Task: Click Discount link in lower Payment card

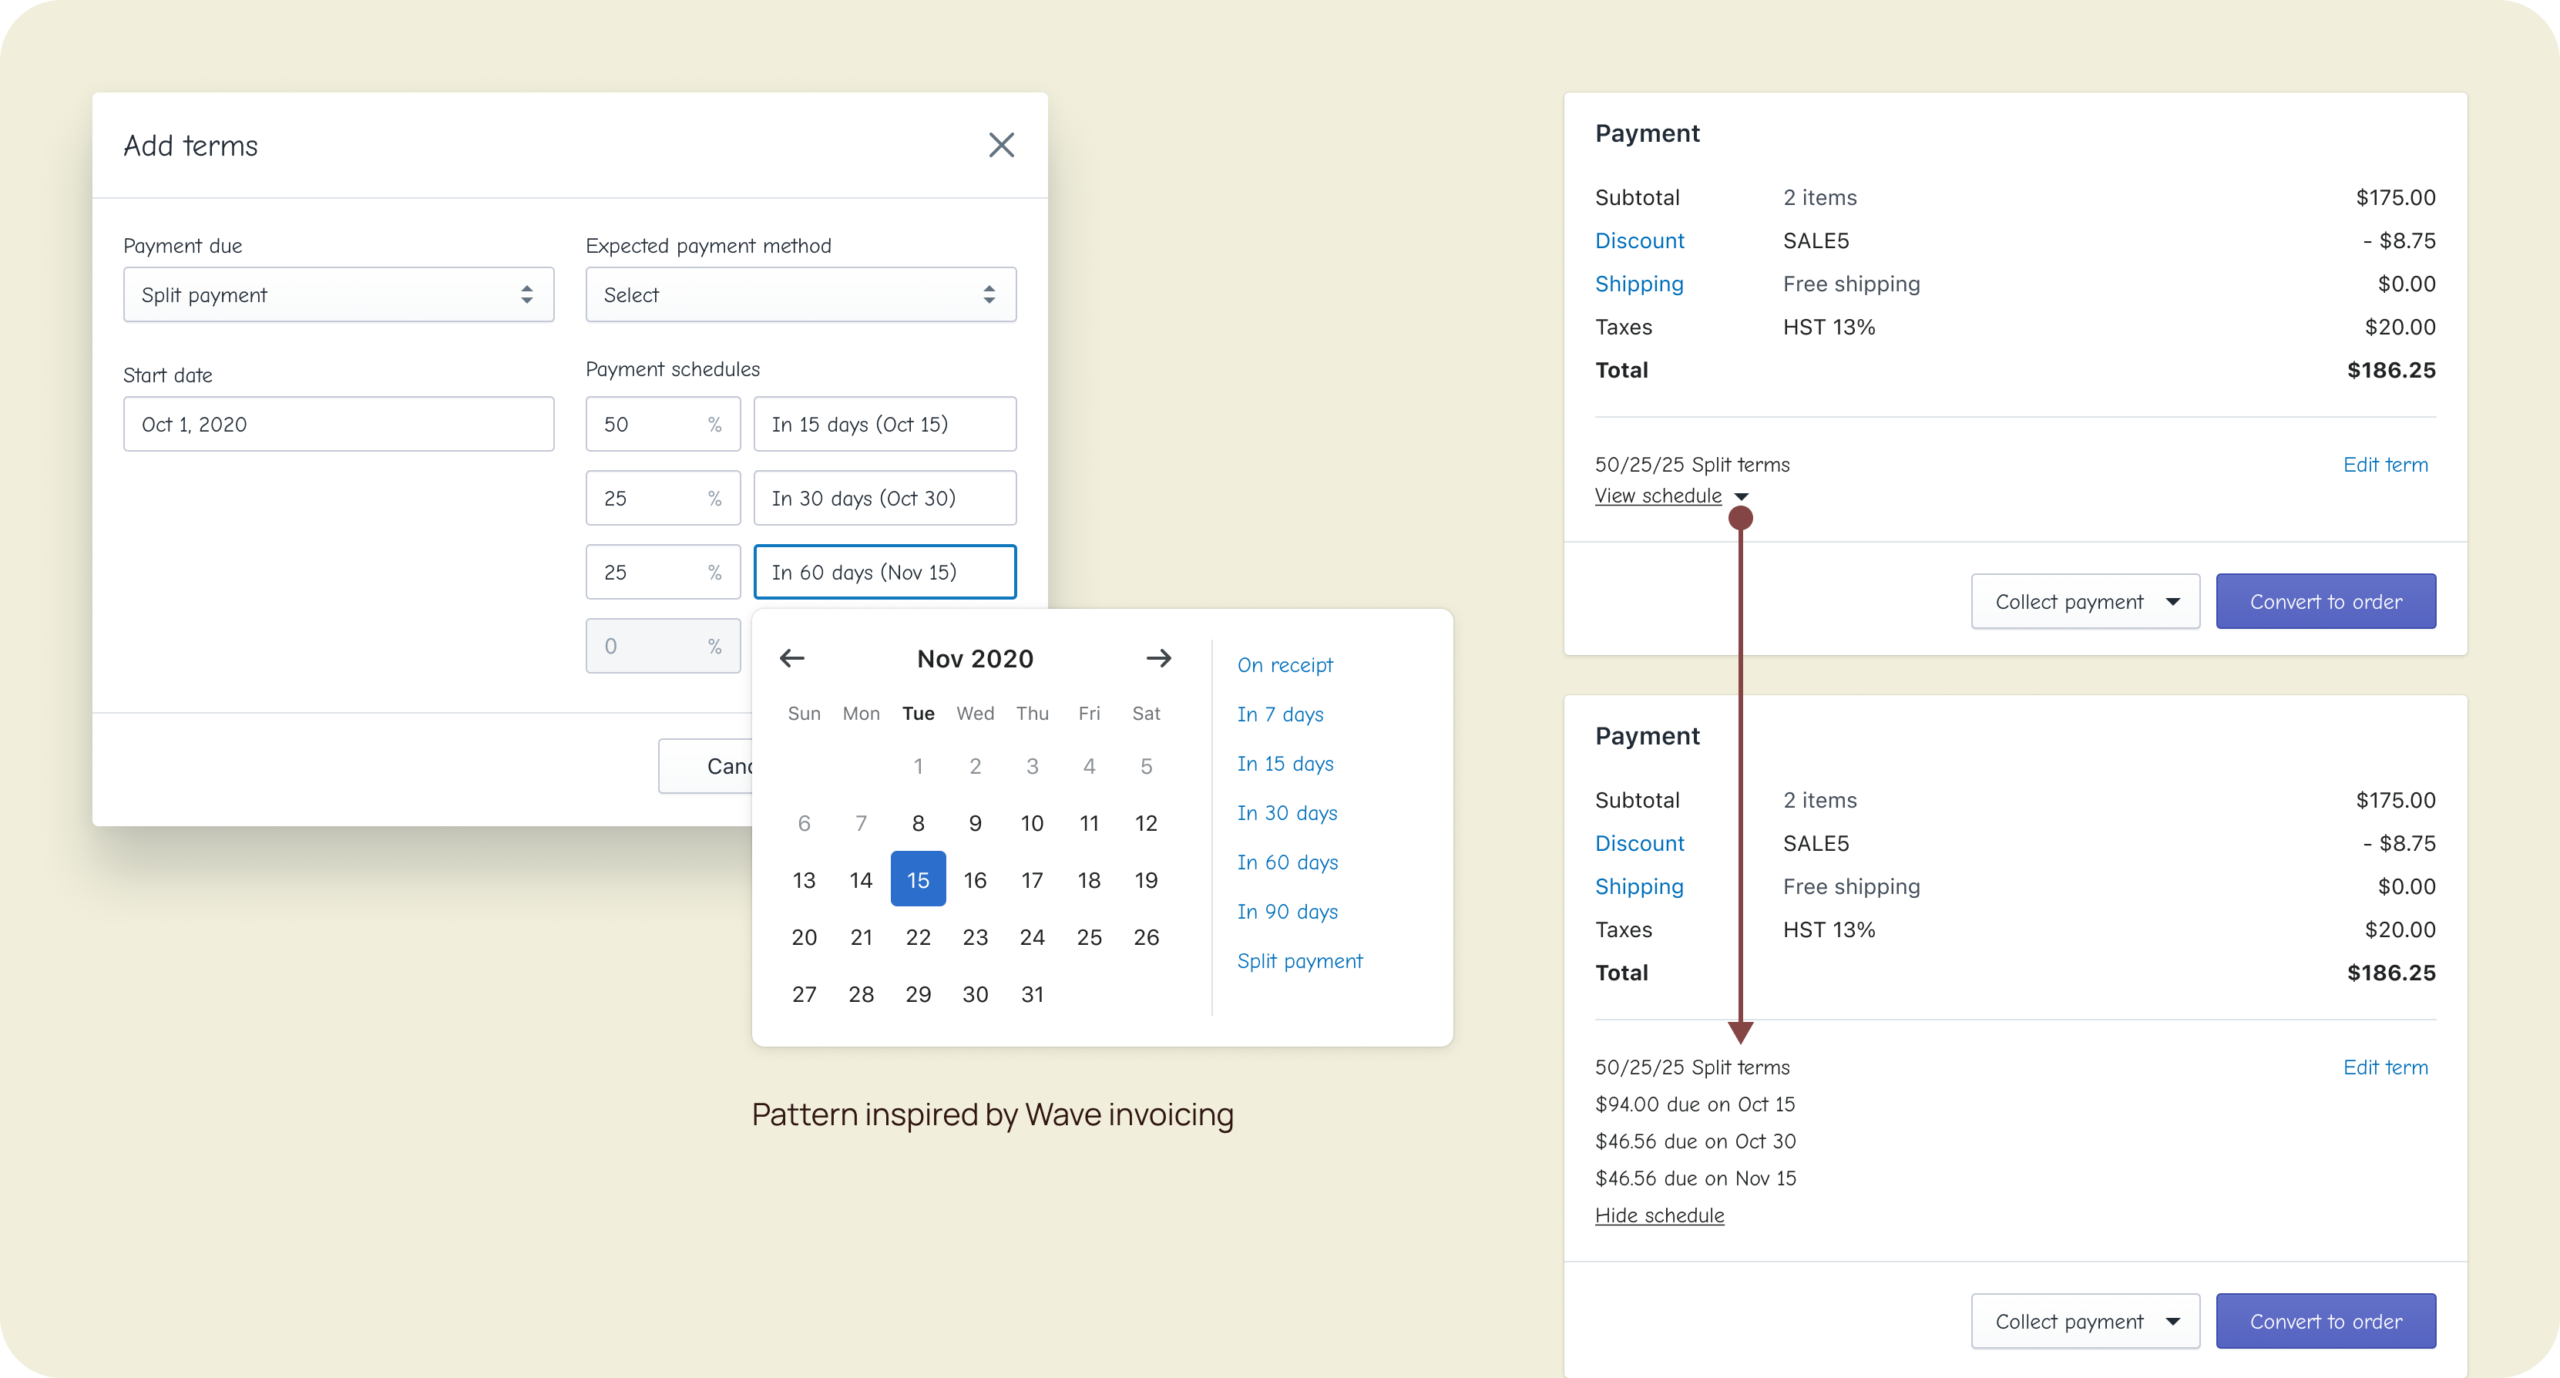Action: [x=1639, y=843]
